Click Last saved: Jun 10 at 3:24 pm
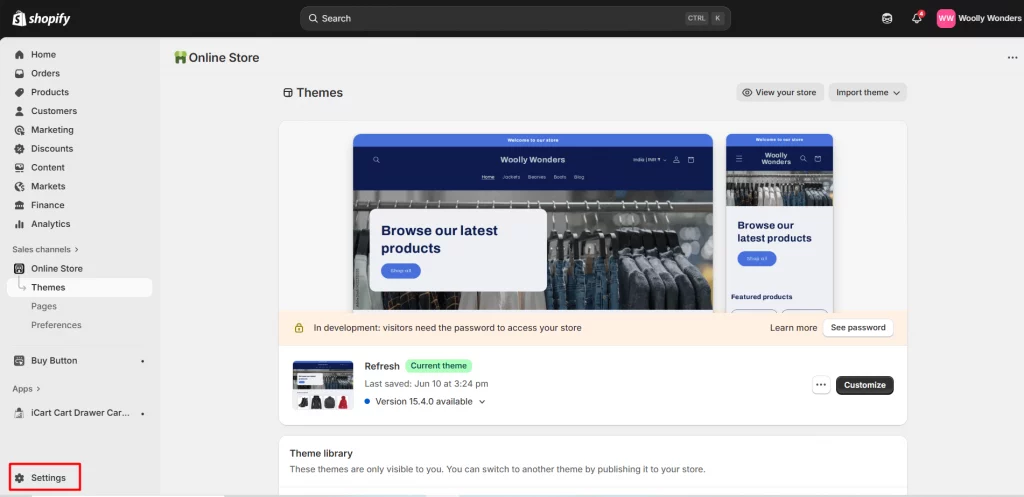Viewport: 1024px width, 497px height. (426, 384)
